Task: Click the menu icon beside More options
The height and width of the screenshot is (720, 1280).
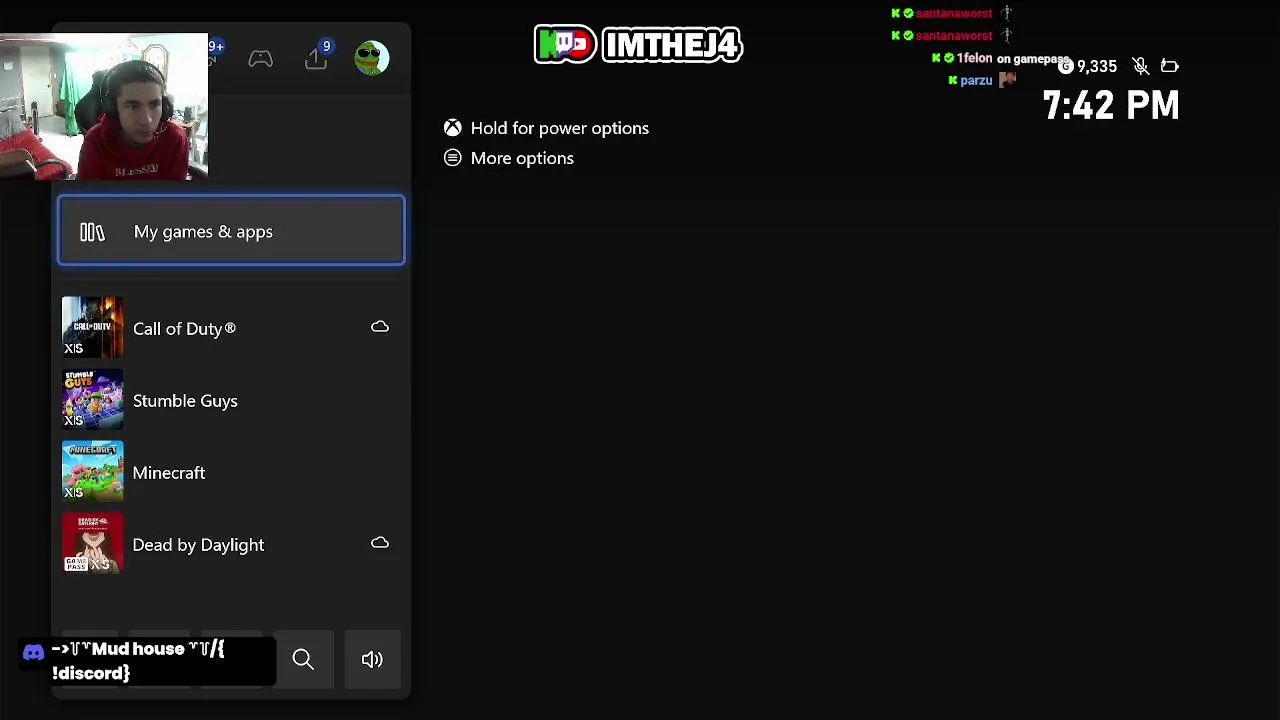Action: point(453,158)
